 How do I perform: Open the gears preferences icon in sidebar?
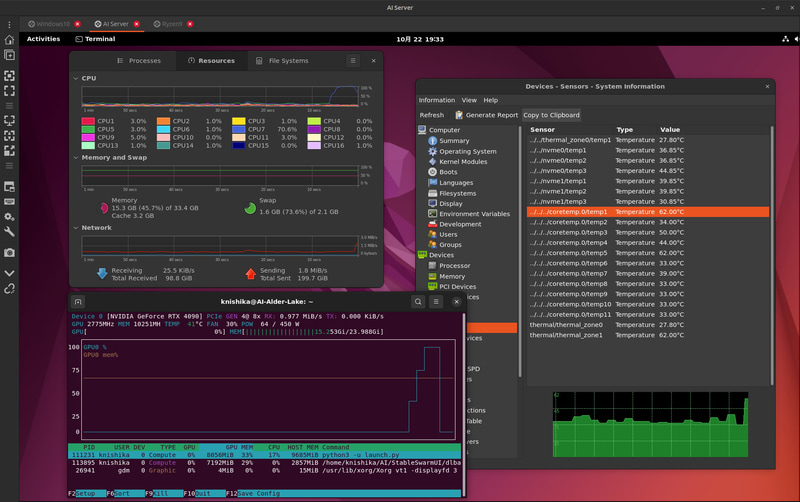(x=9, y=217)
